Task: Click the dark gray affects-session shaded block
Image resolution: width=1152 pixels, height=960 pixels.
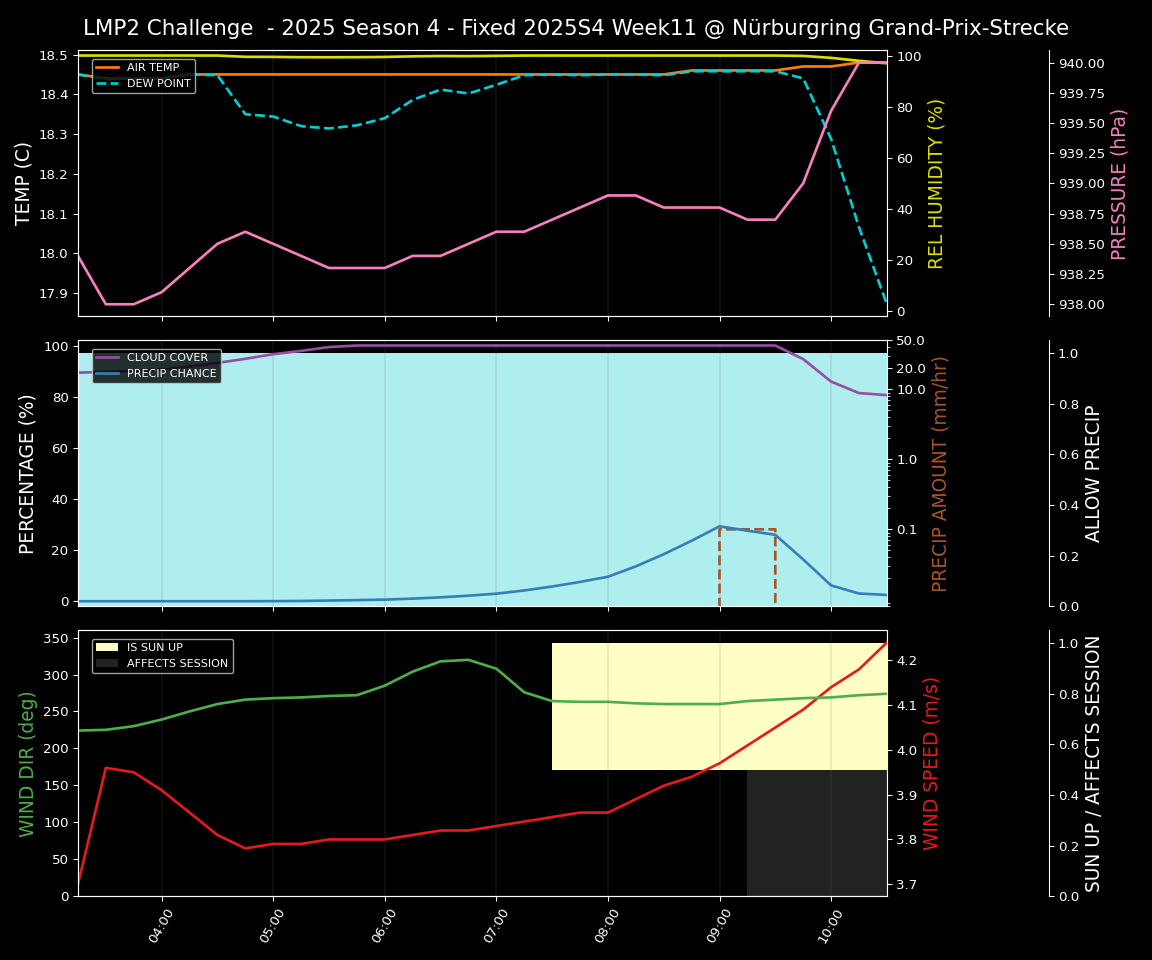Action: pos(816,833)
